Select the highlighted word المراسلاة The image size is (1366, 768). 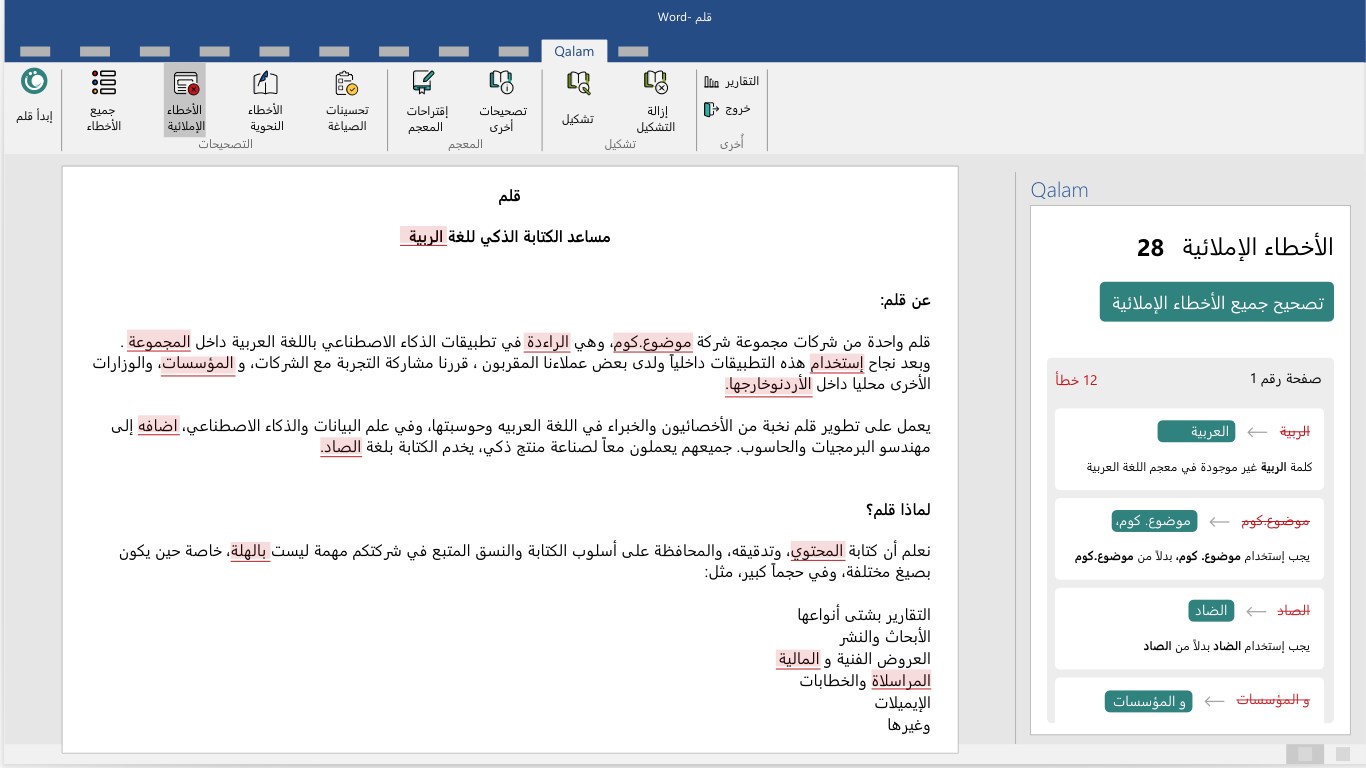(901, 680)
